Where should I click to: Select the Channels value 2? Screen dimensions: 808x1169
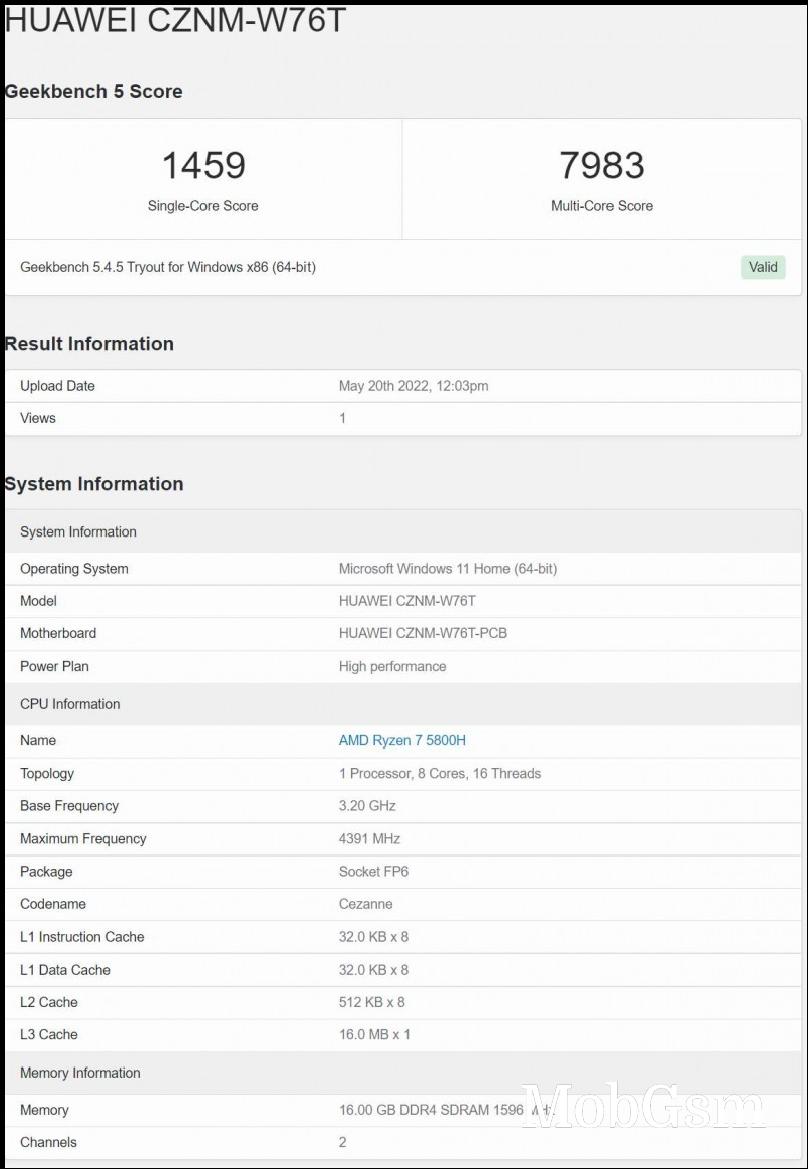pos(342,1142)
